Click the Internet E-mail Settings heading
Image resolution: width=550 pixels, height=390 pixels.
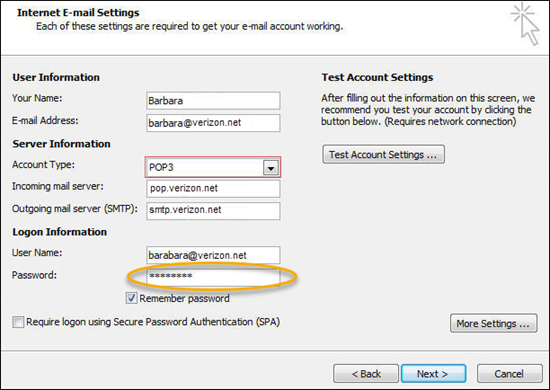click(x=78, y=13)
